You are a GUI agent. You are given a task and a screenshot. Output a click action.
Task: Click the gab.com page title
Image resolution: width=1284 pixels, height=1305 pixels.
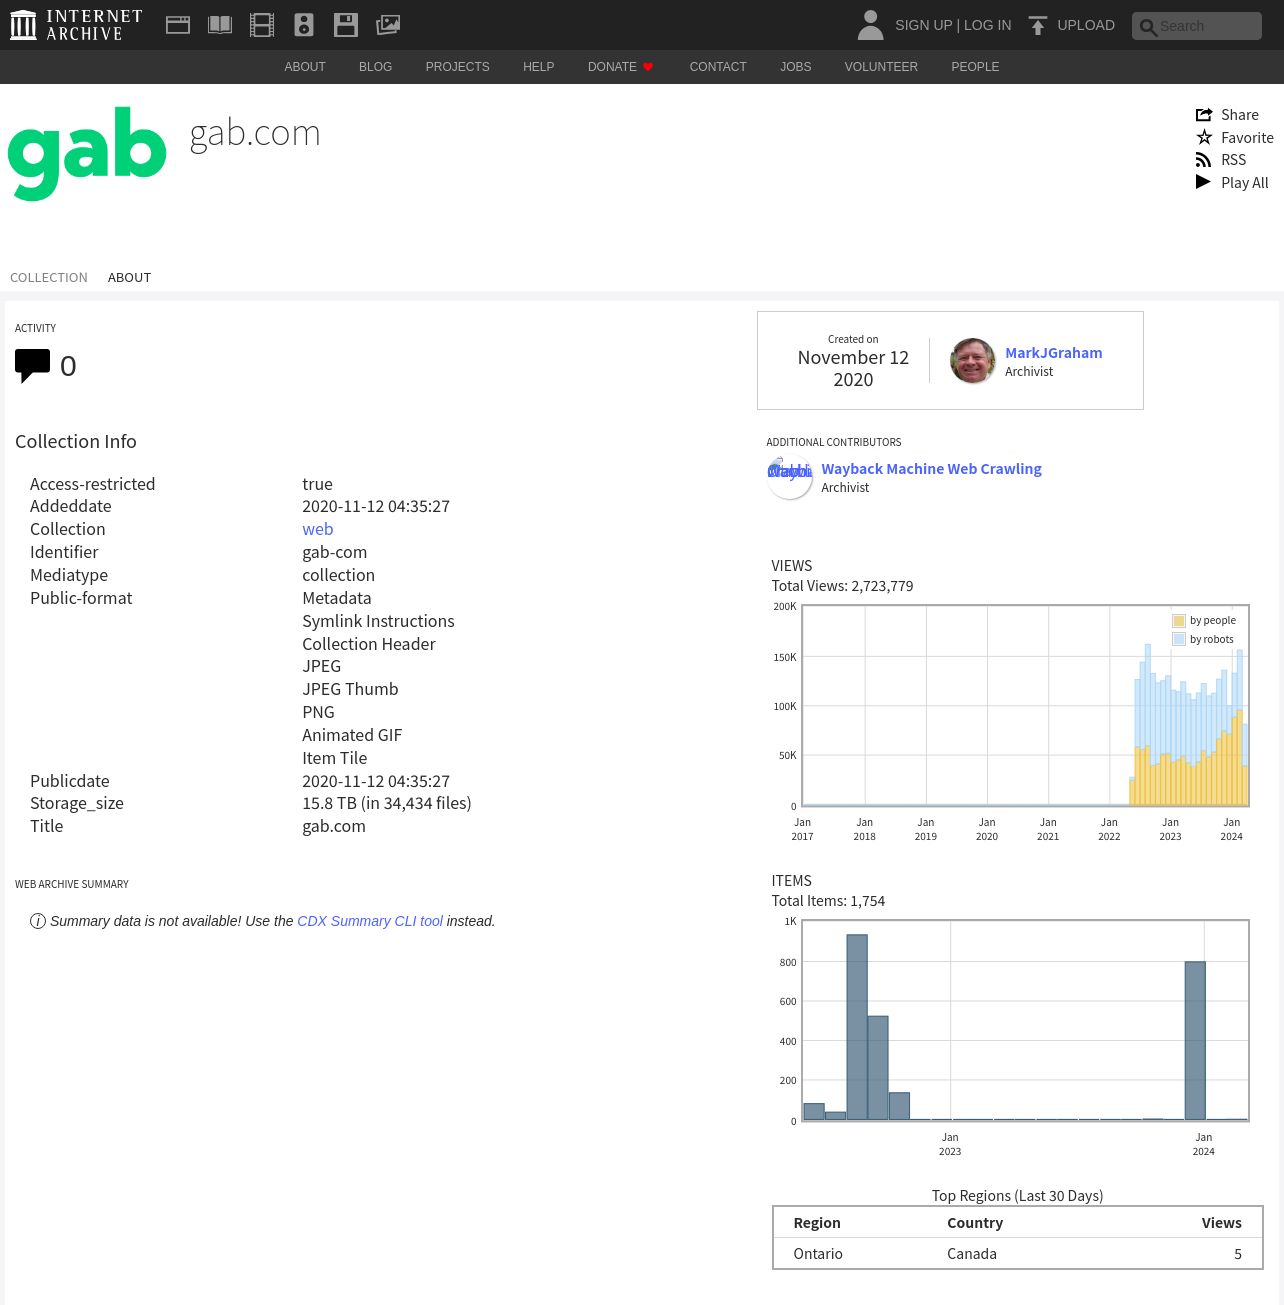click(255, 132)
